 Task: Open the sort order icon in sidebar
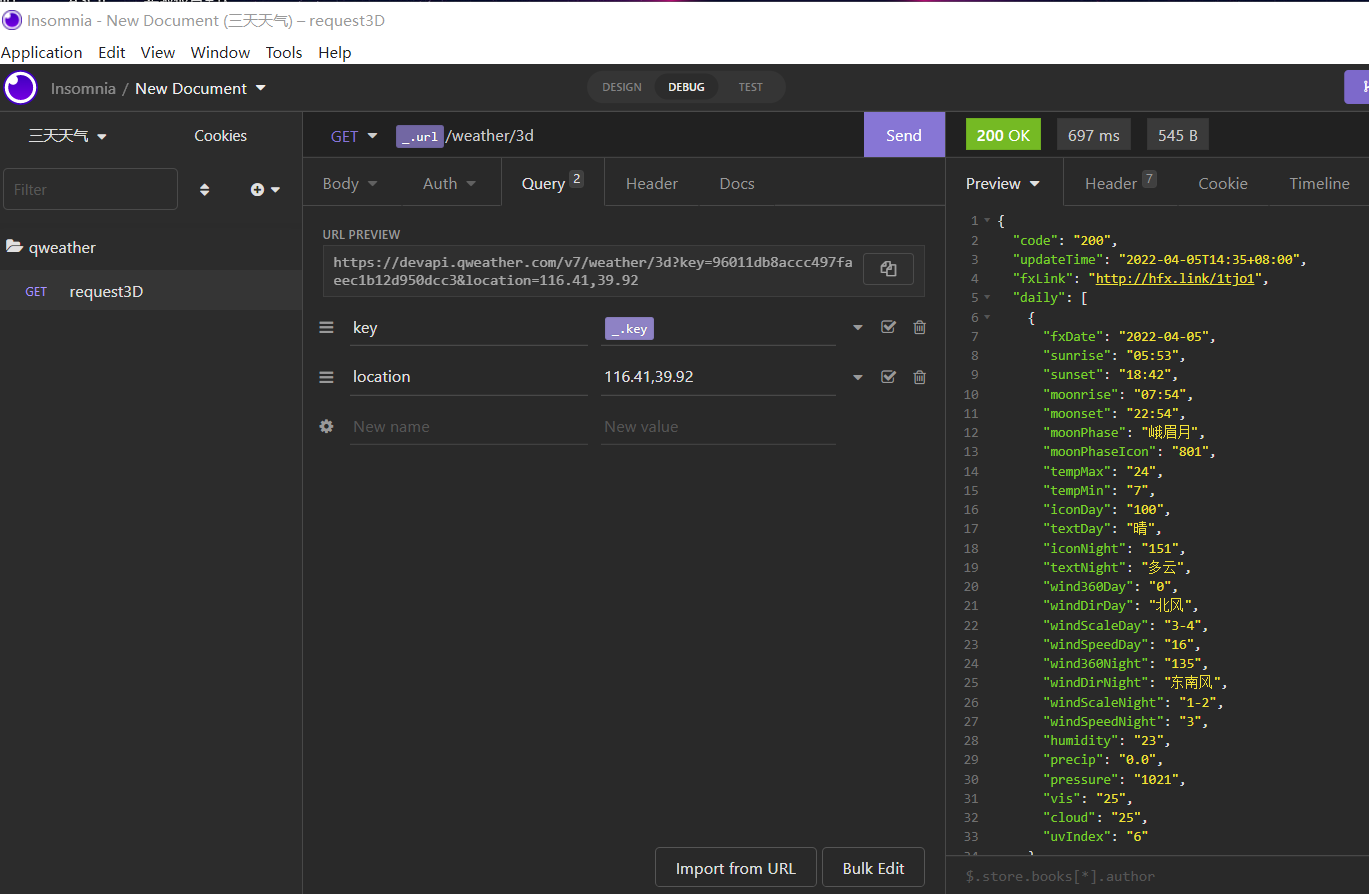[x=205, y=189]
